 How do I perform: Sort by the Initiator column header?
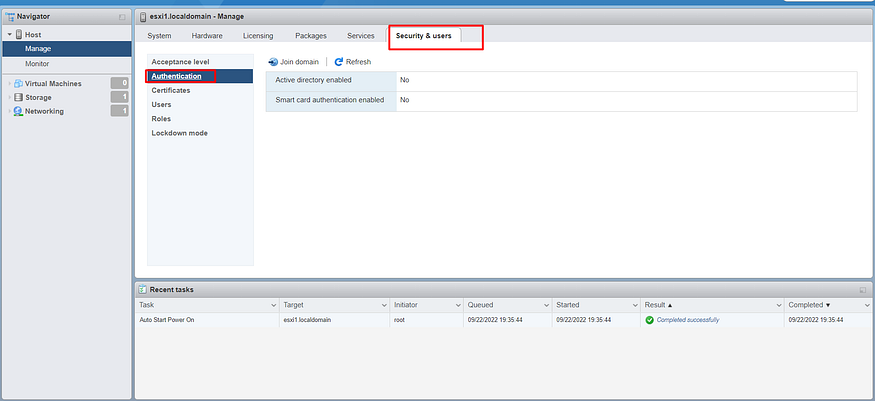click(x=406, y=305)
